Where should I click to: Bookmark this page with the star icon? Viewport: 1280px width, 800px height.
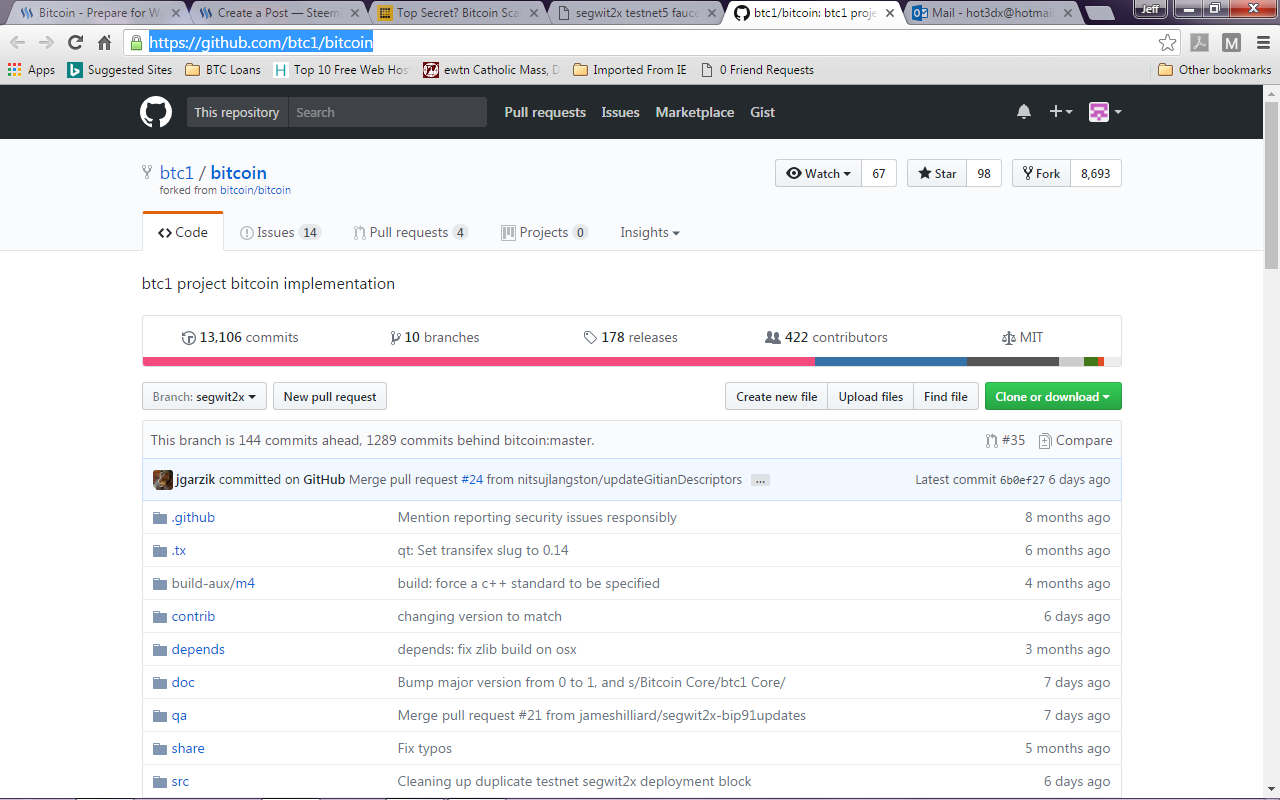point(1167,42)
